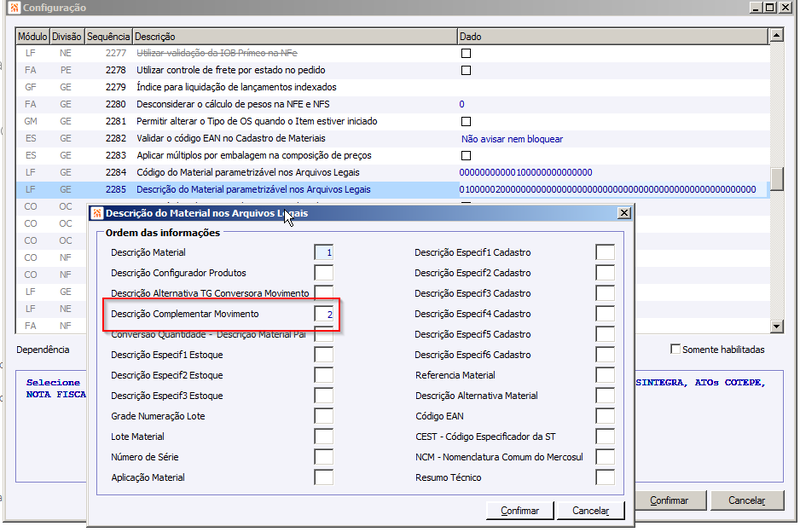Click the Código EAN order field

pos(605,416)
